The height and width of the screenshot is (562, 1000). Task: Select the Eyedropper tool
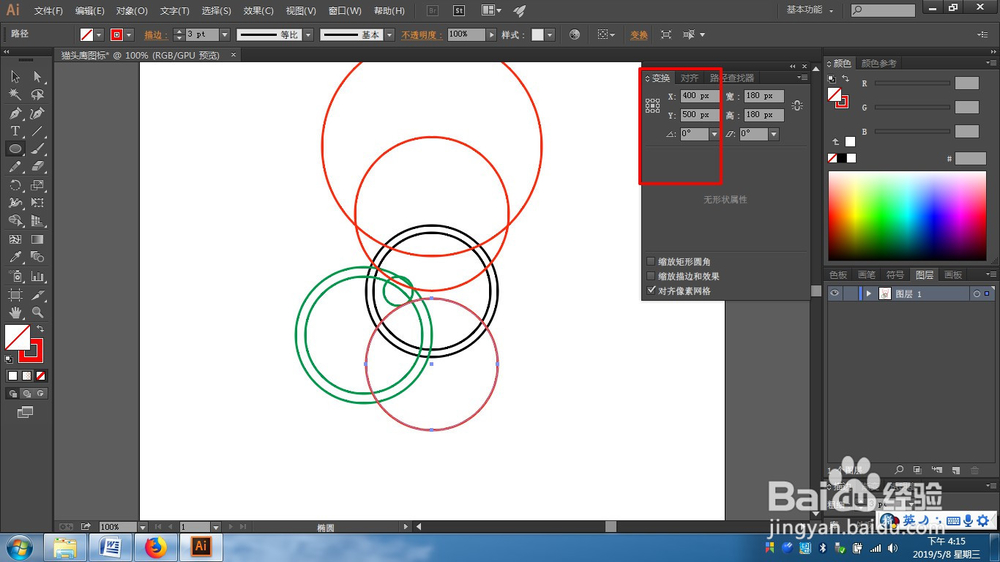pos(15,257)
